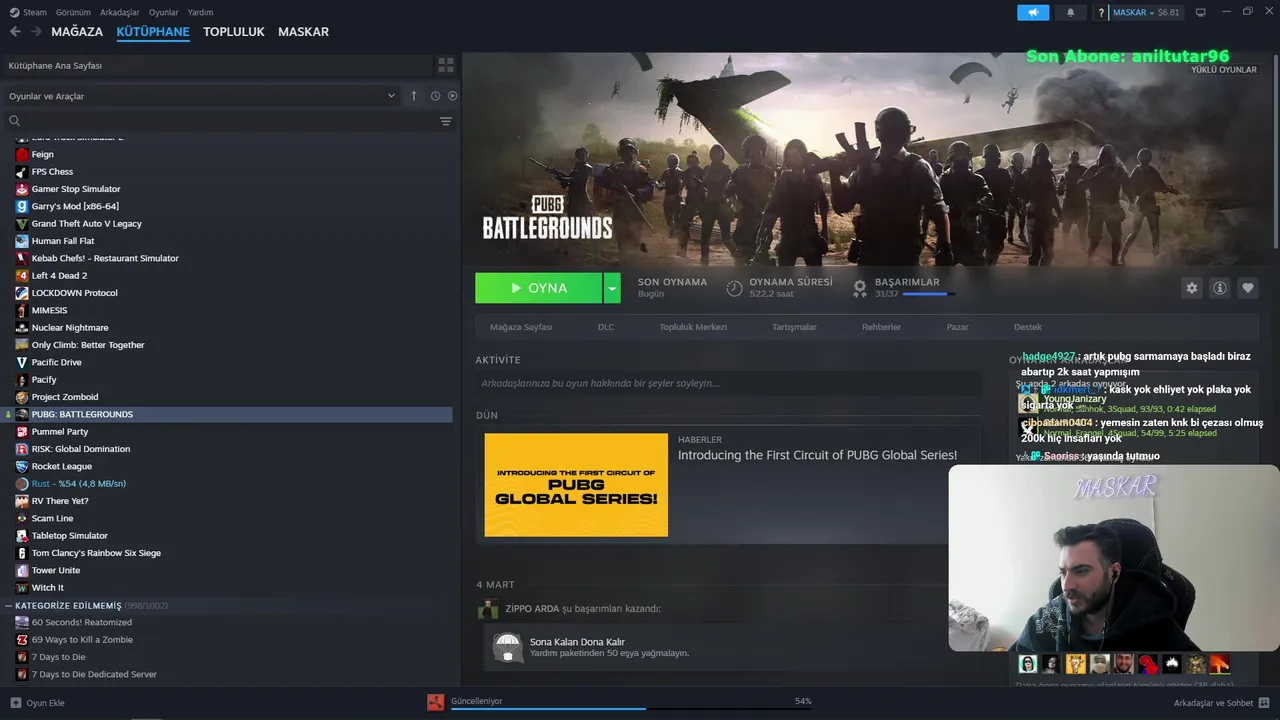
Task: Open the Destek tab
Action: point(1028,327)
